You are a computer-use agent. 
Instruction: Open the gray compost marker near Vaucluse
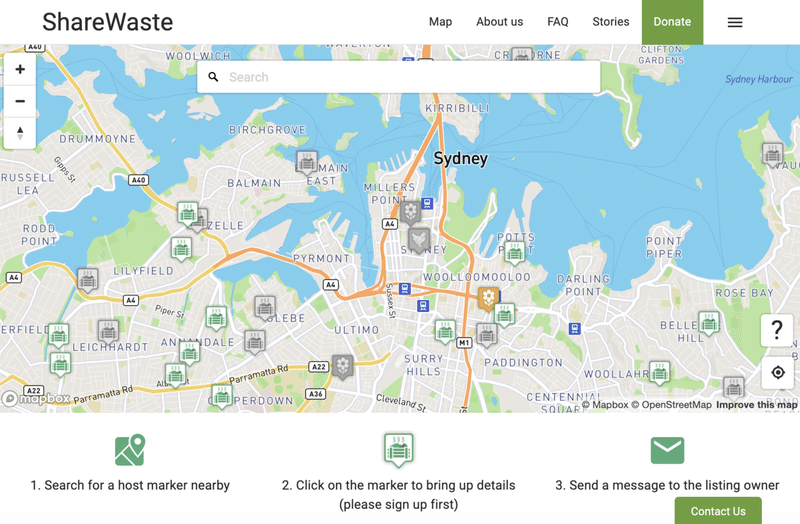[x=772, y=154]
